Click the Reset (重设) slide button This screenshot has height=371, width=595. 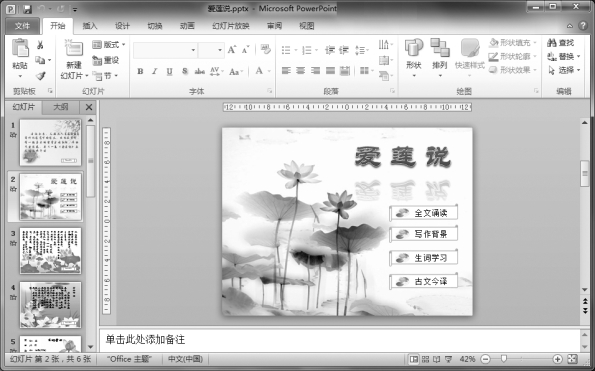(x=106, y=60)
